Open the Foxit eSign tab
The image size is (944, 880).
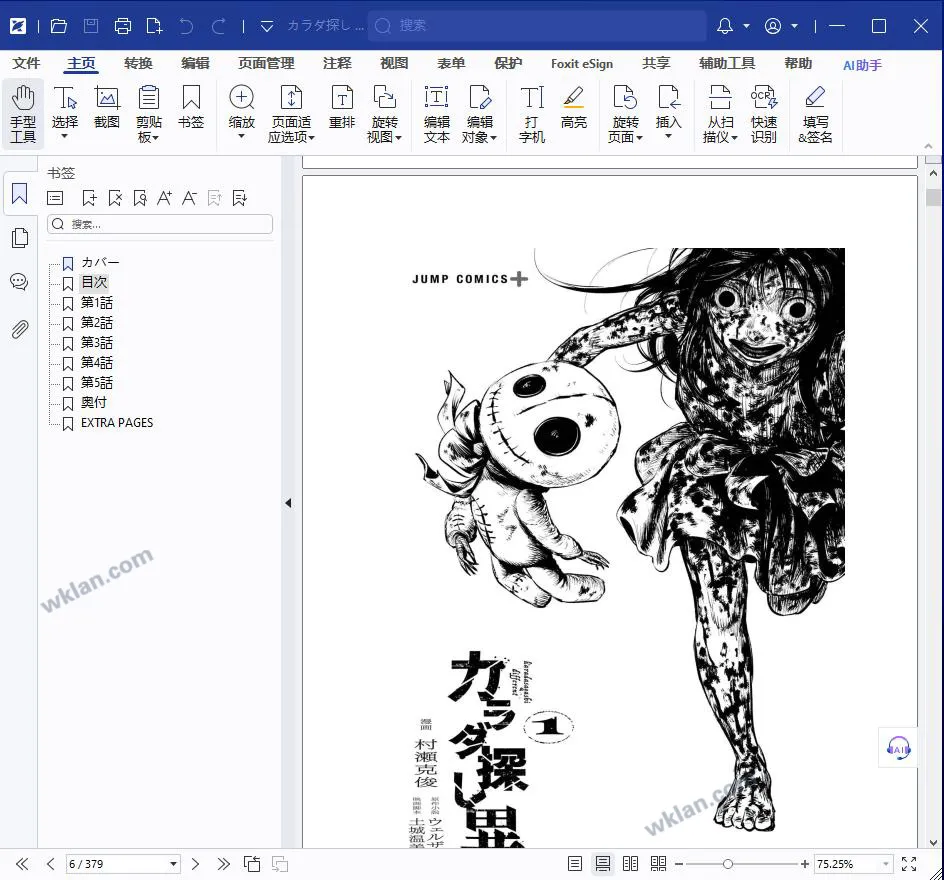pos(582,64)
